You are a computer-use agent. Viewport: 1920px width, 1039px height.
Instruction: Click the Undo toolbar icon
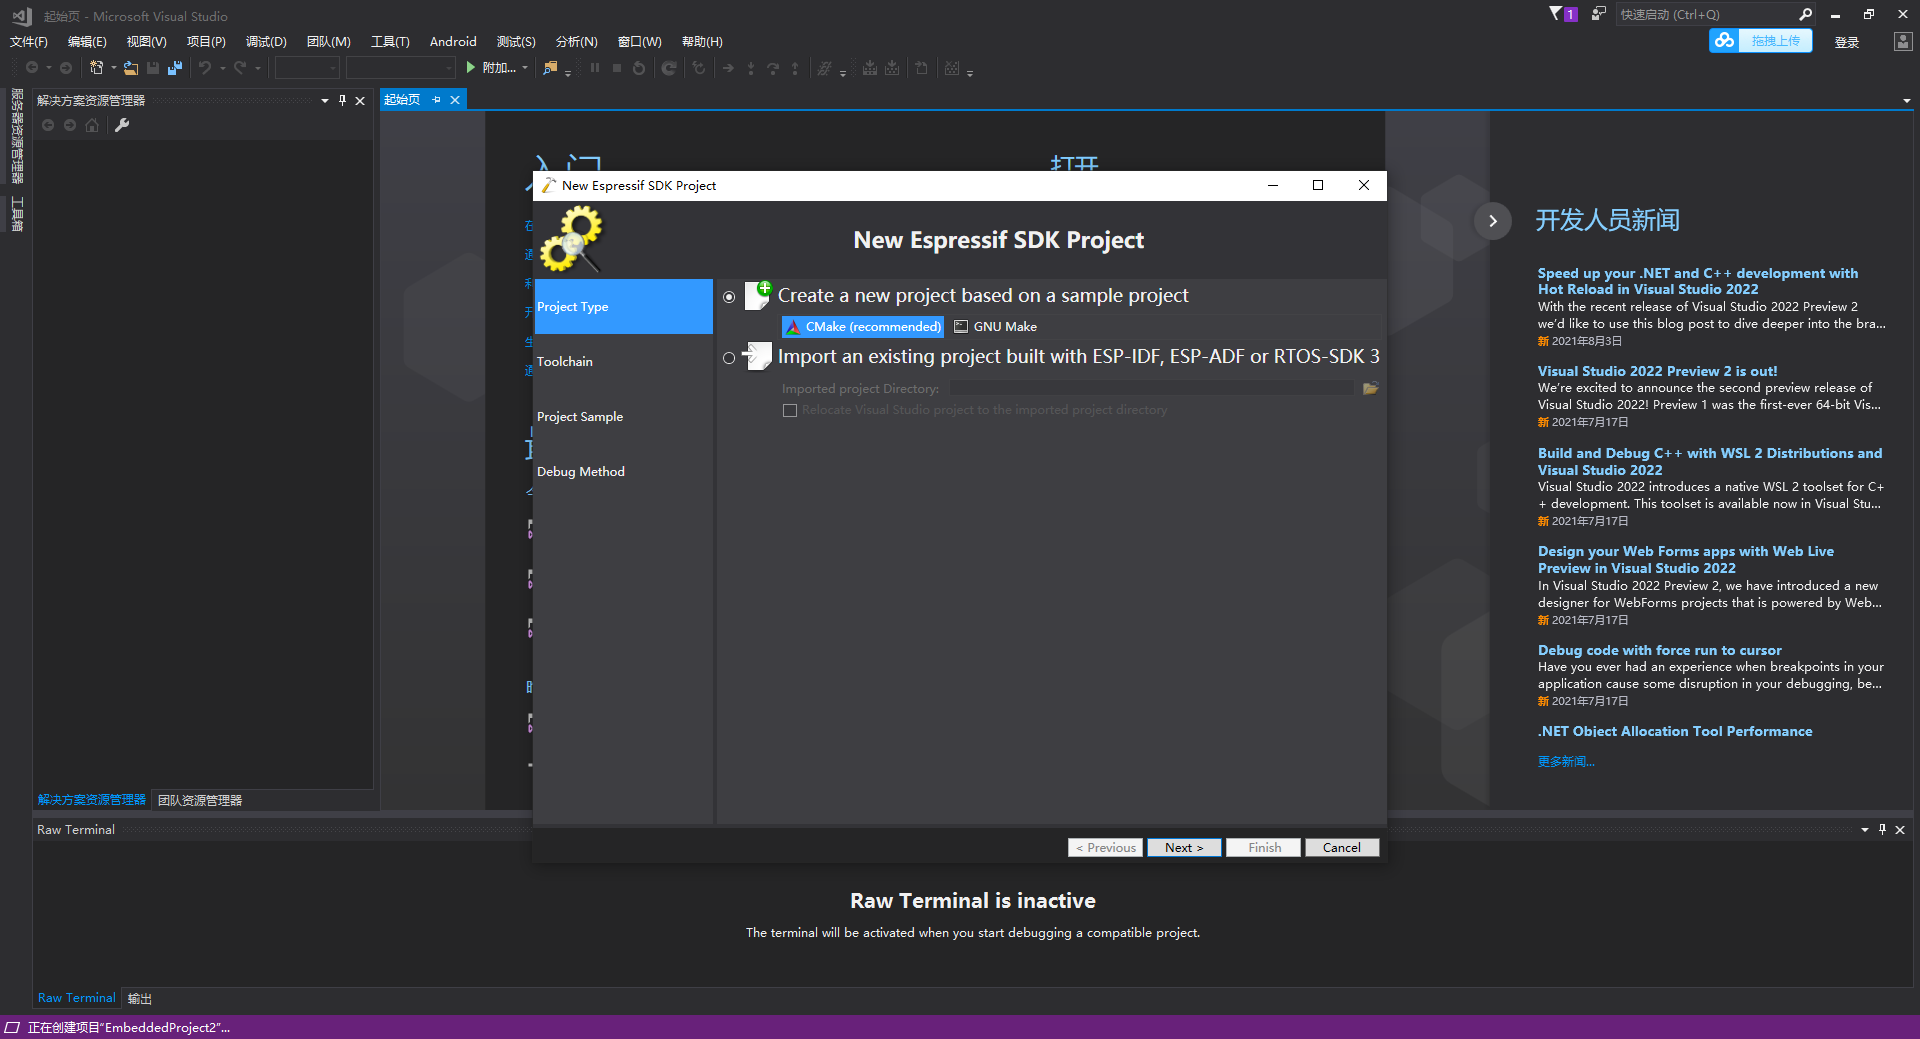pyautogui.click(x=205, y=68)
